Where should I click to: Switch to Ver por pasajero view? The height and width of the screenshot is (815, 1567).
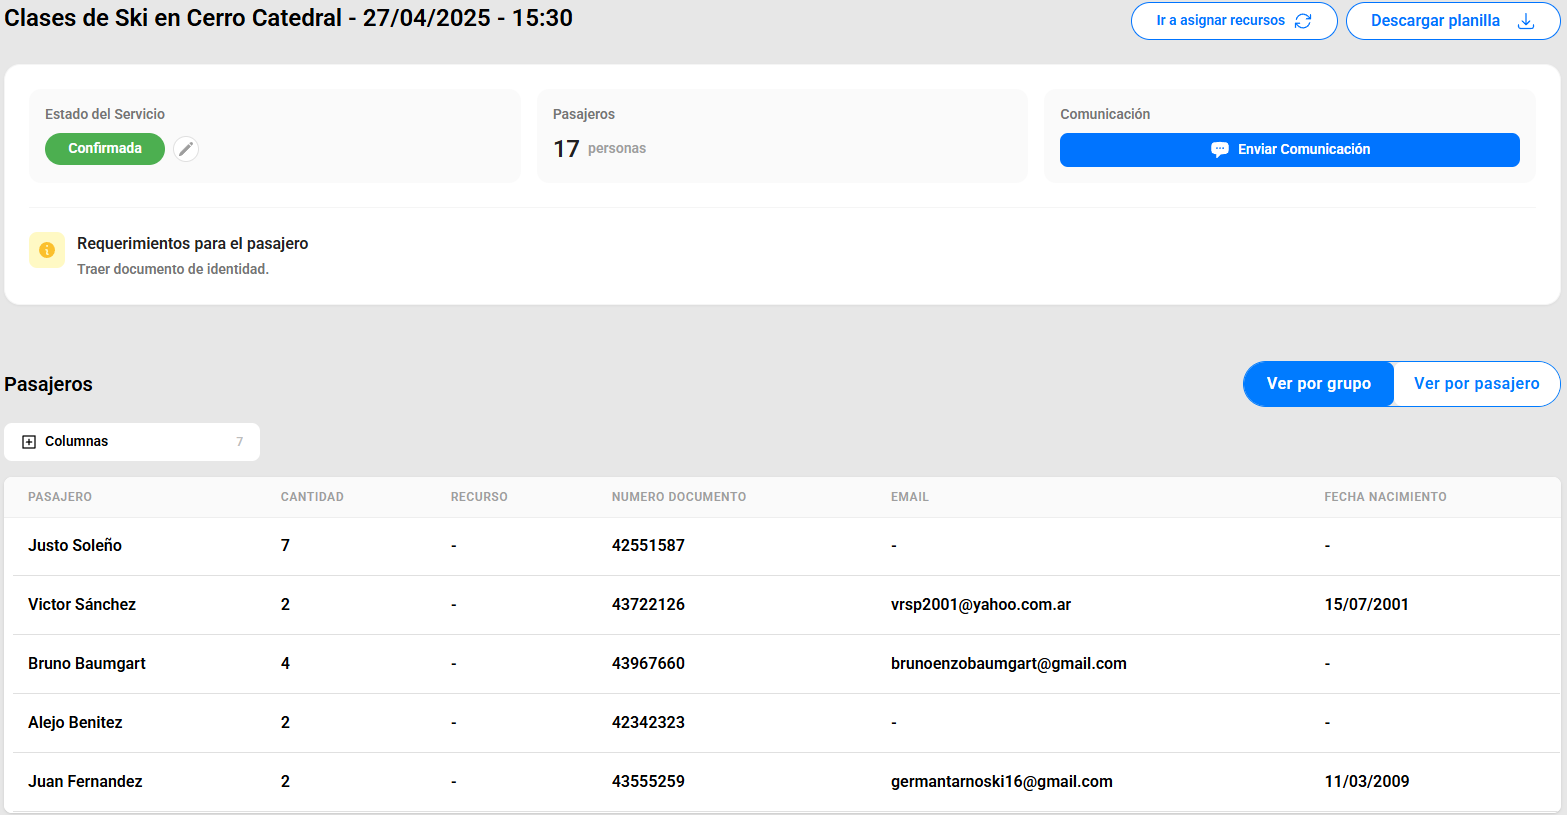(1476, 384)
